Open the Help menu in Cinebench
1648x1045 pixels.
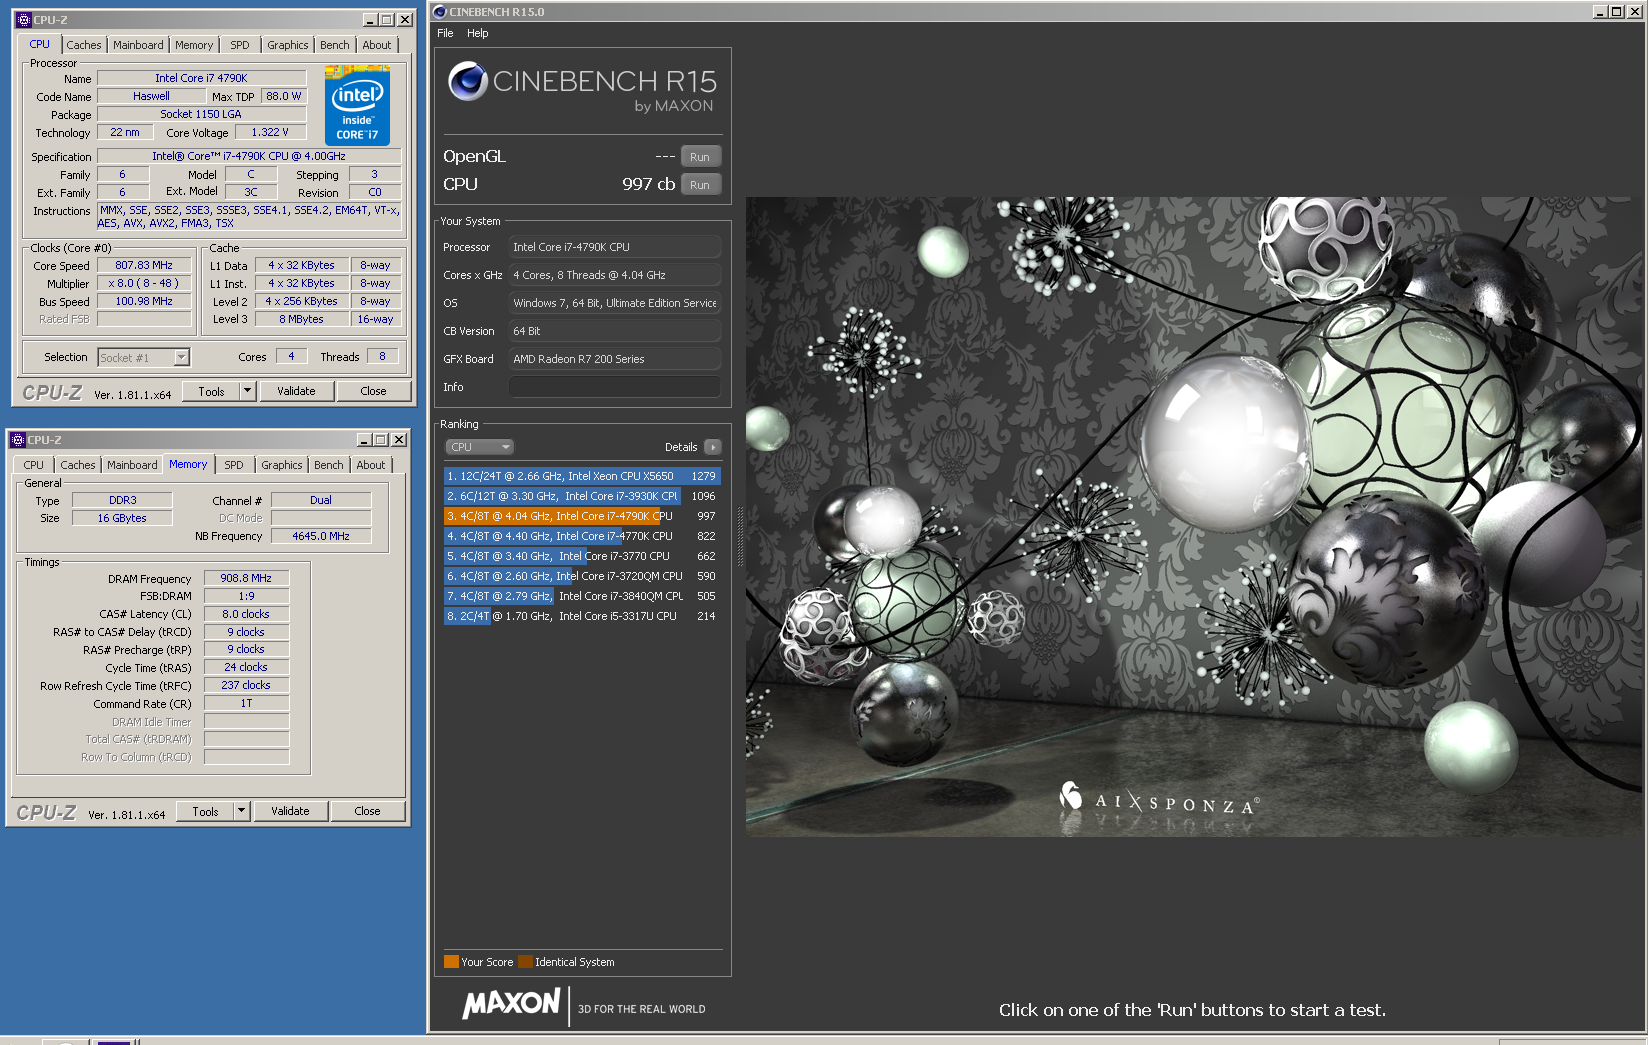478,33
